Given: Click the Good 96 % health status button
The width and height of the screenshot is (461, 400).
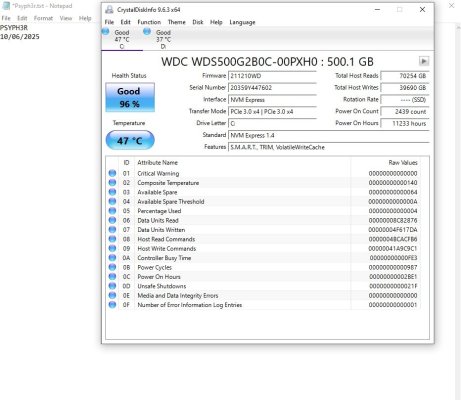Looking at the screenshot, I should tap(130, 97).
